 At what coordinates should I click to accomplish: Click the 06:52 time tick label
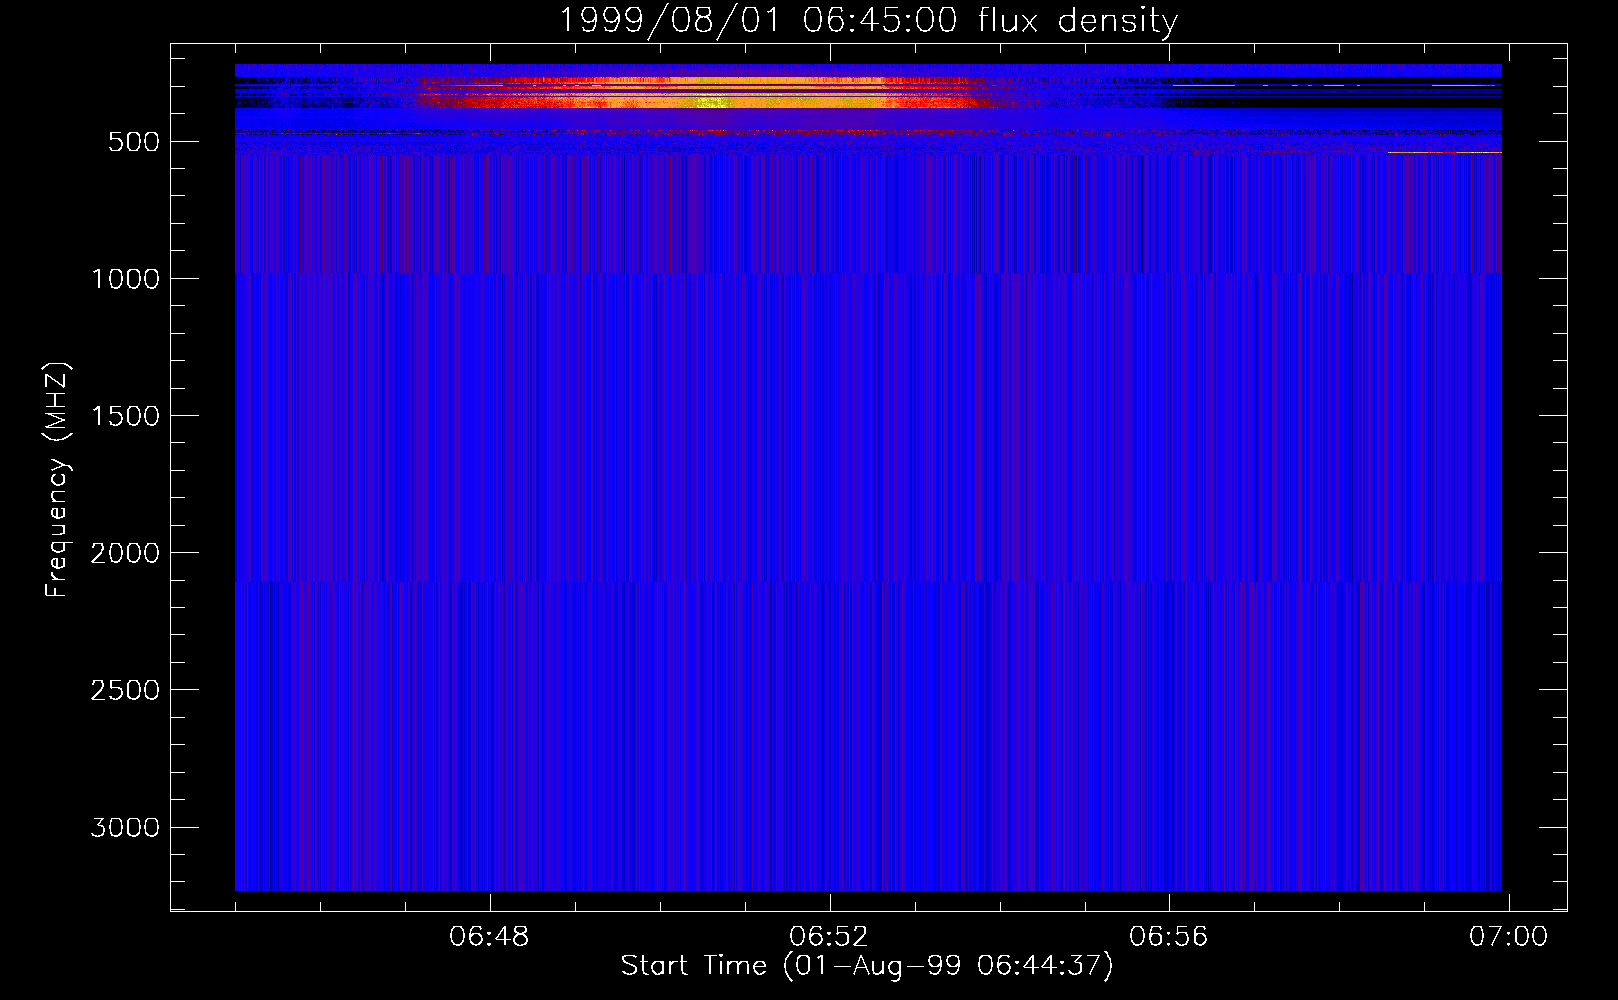tap(829, 937)
